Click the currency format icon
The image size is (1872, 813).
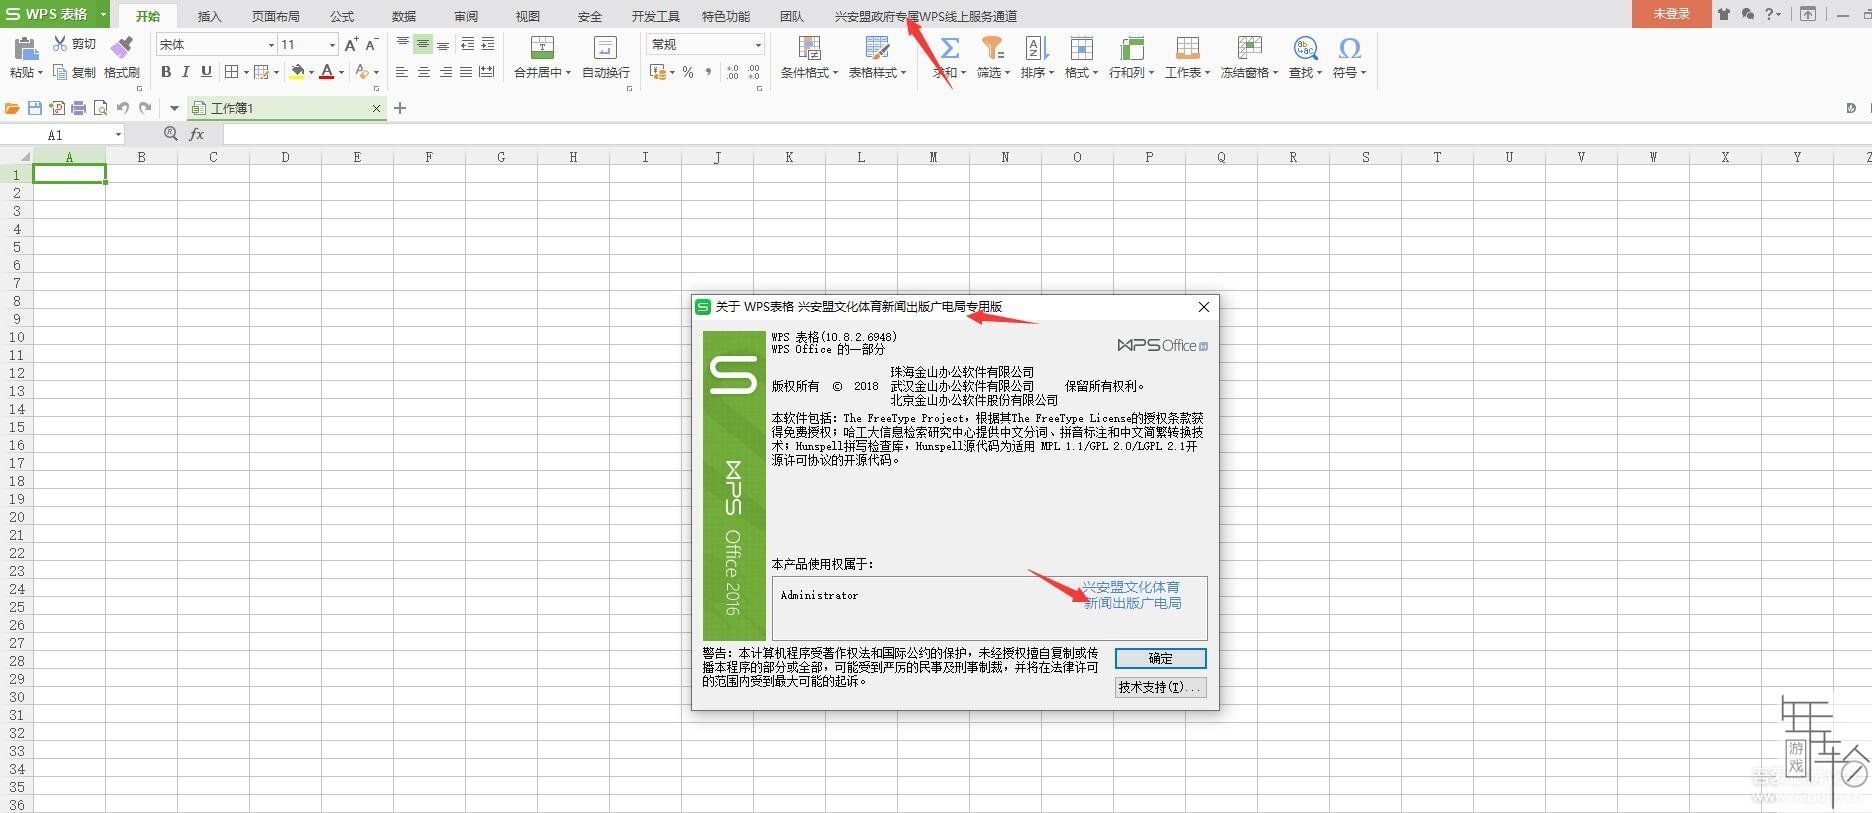click(658, 72)
